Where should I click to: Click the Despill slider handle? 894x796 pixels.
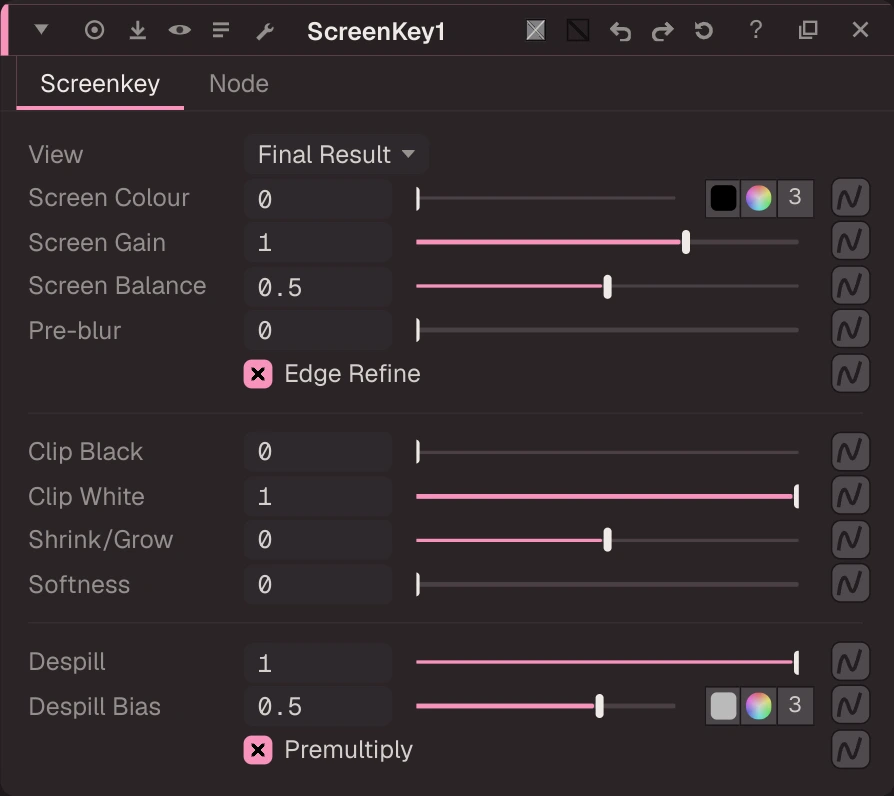(796, 662)
